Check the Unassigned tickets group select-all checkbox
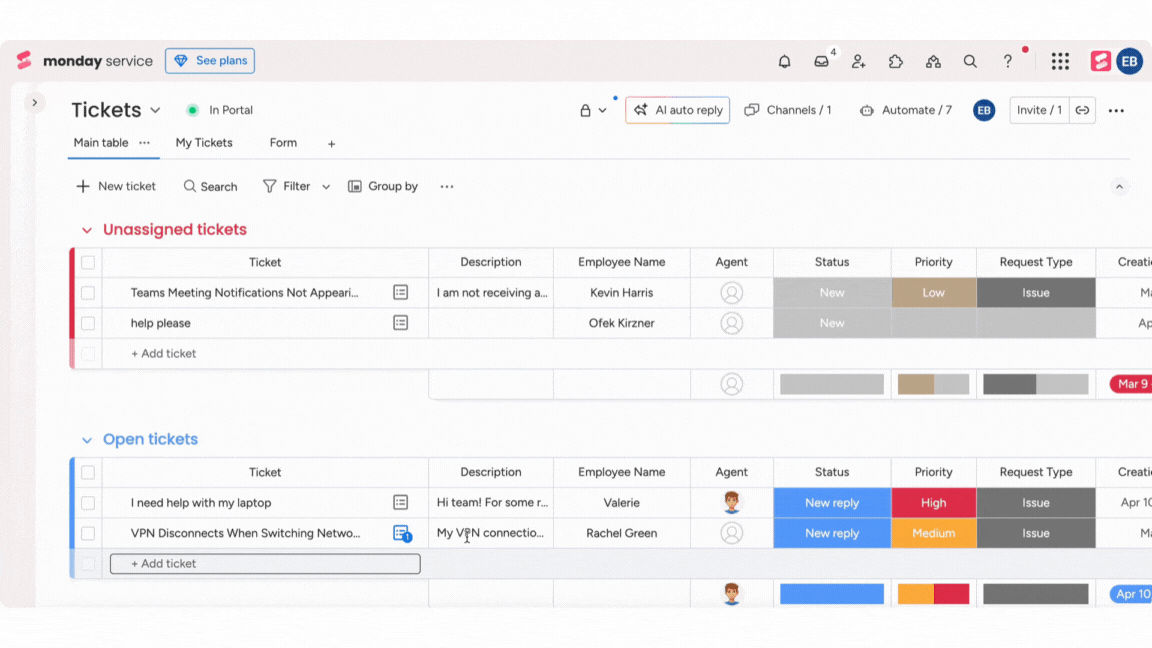The image size is (1152, 648). click(x=88, y=262)
